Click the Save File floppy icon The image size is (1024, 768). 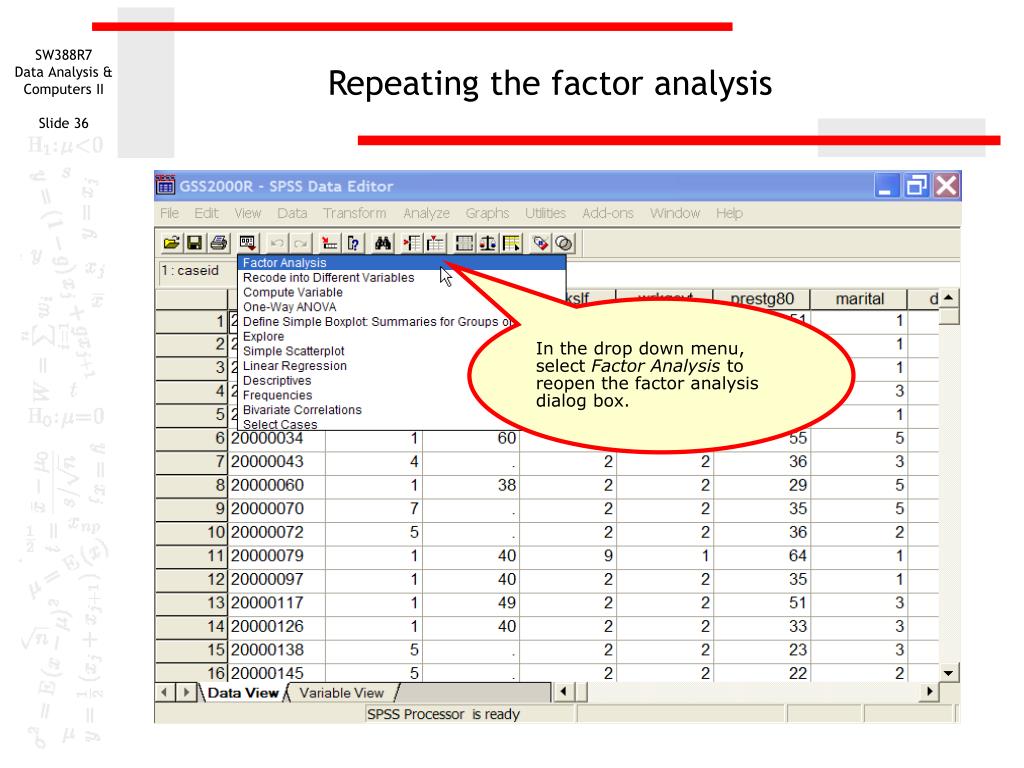pyautogui.click(x=194, y=244)
